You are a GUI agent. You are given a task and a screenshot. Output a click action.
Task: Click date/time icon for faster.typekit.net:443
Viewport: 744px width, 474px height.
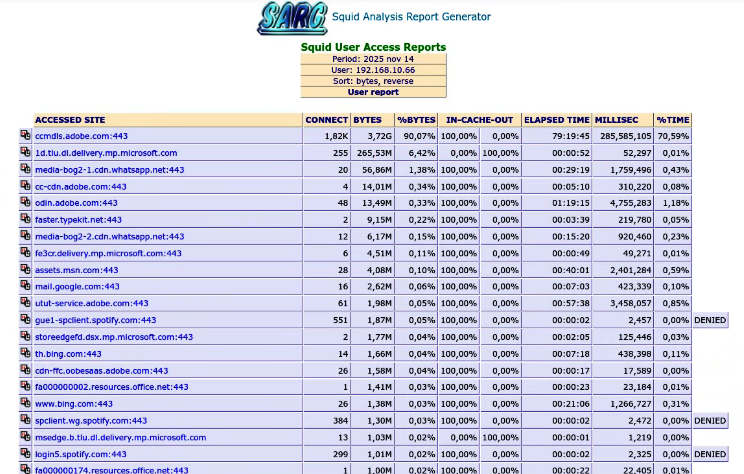tap(25, 219)
